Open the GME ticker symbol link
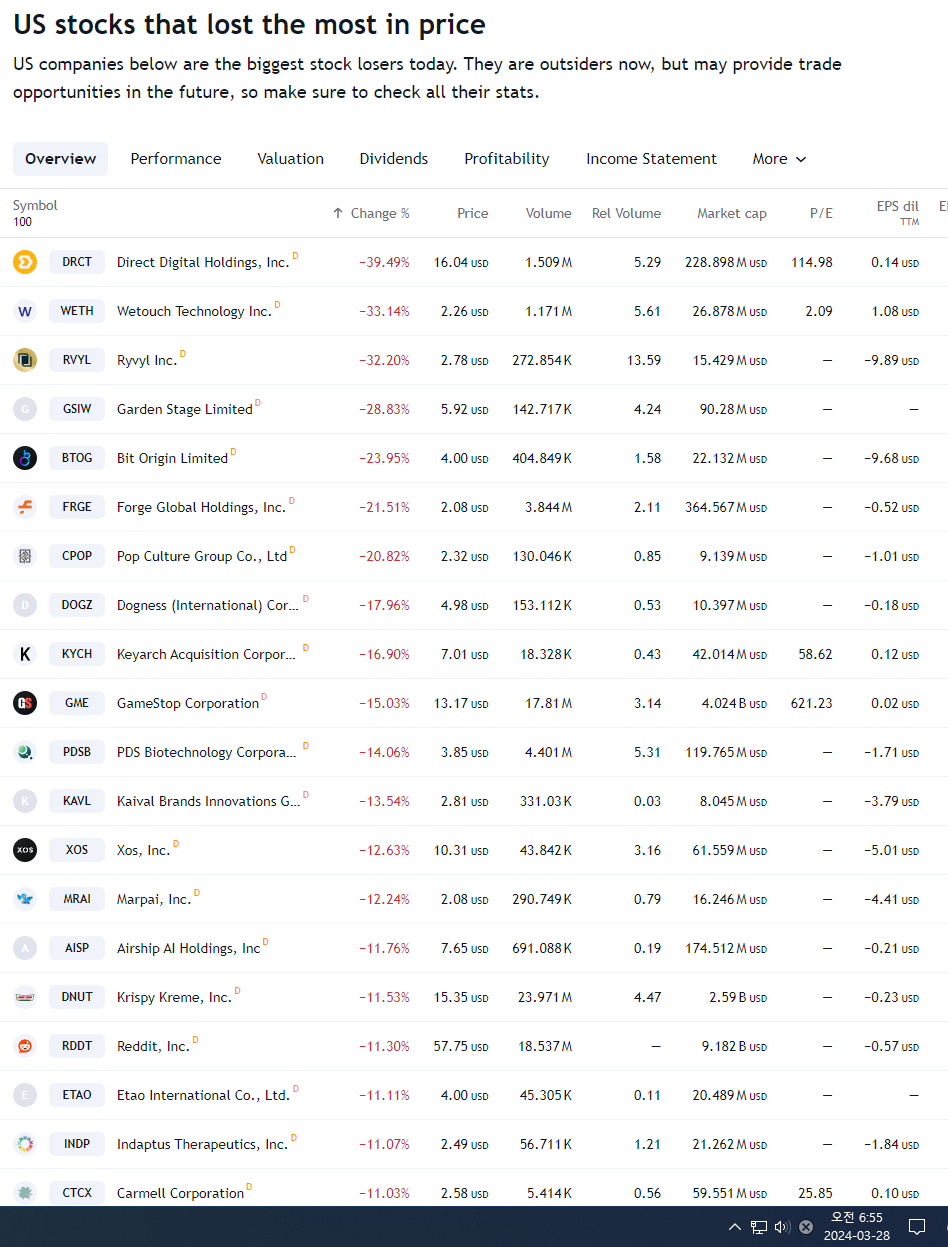948x1247 pixels. pyautogui.click(x=77, y=703)
